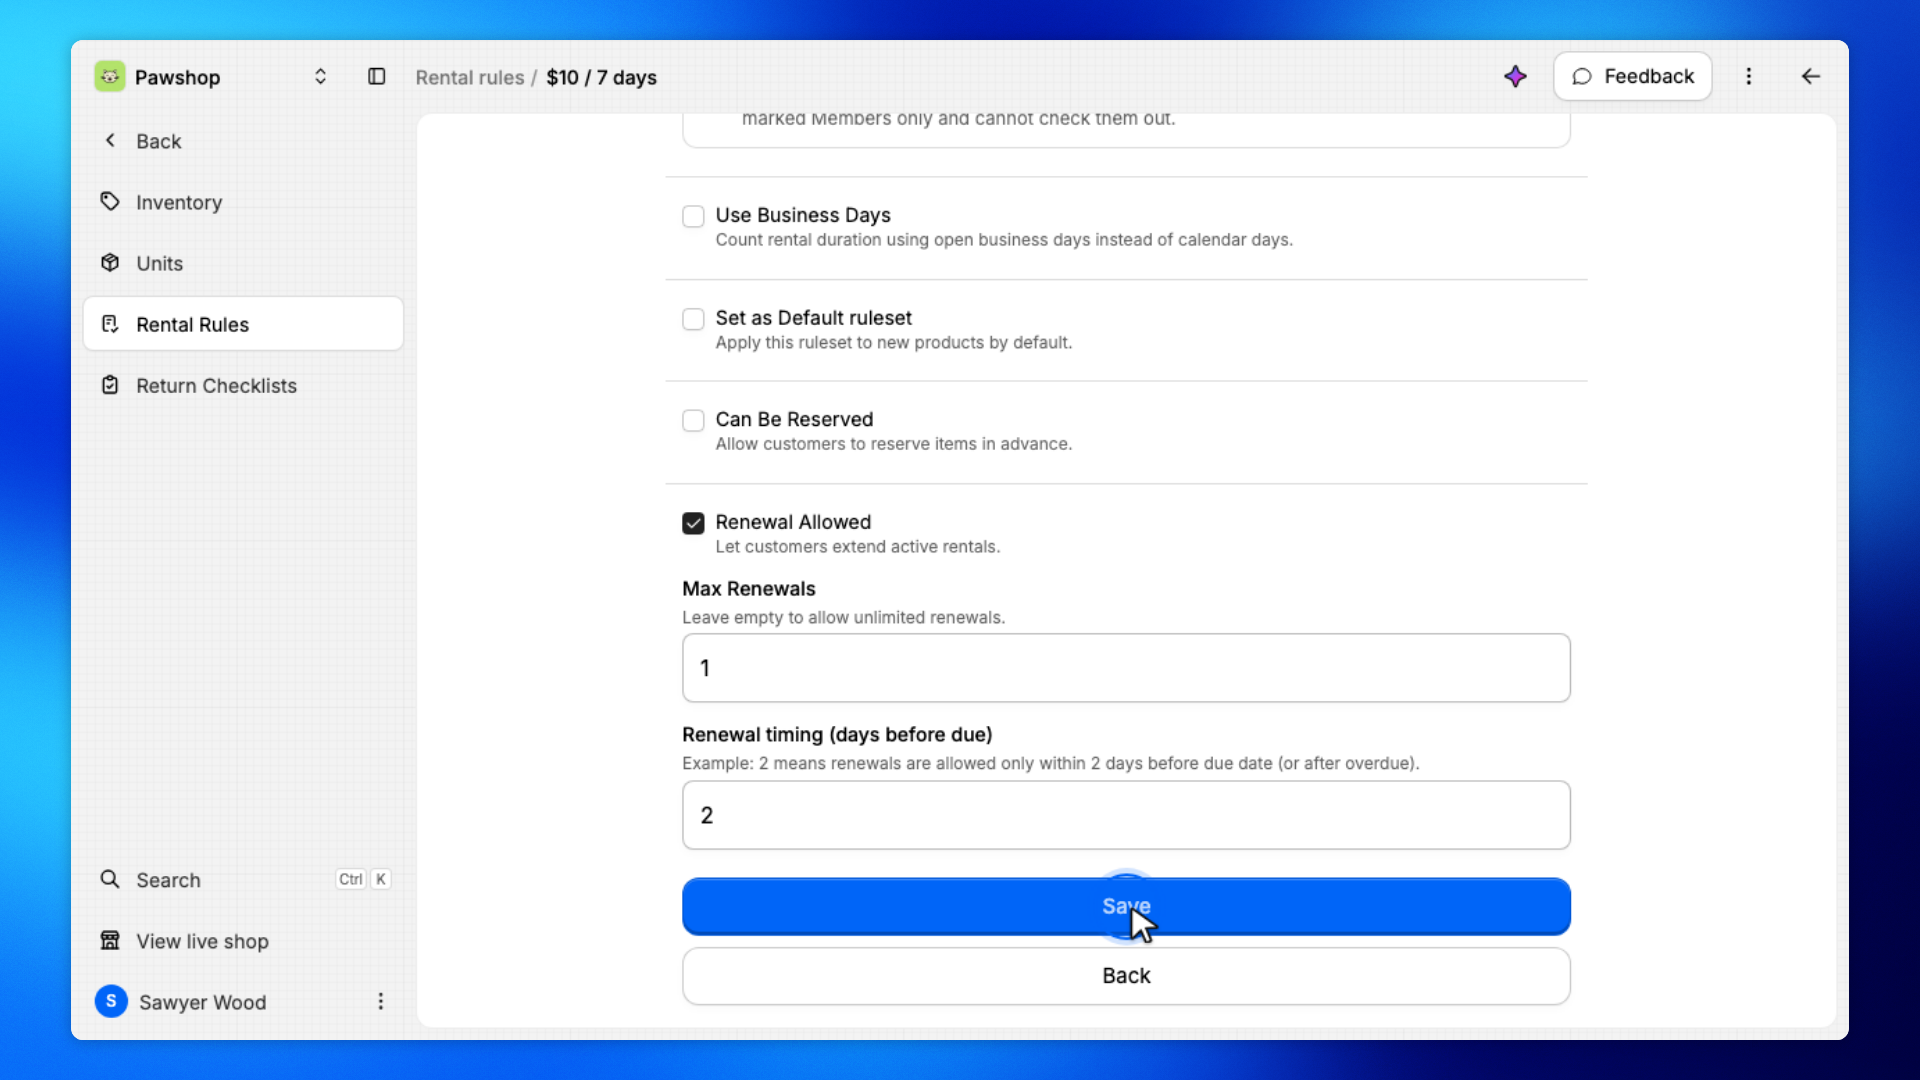
Task: Click the Sawyer Wood avatar
Action: (x=111, y=1001)
